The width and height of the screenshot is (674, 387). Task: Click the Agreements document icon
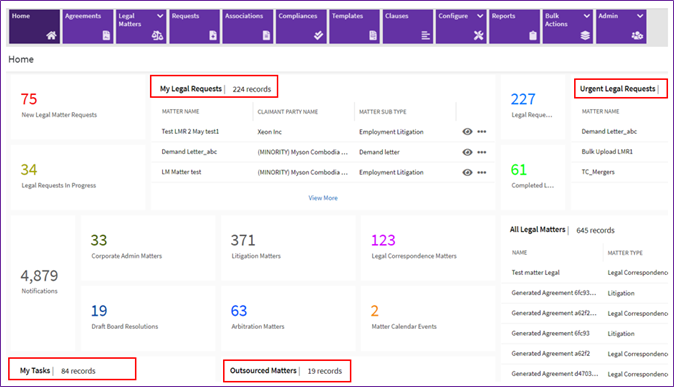106,35
